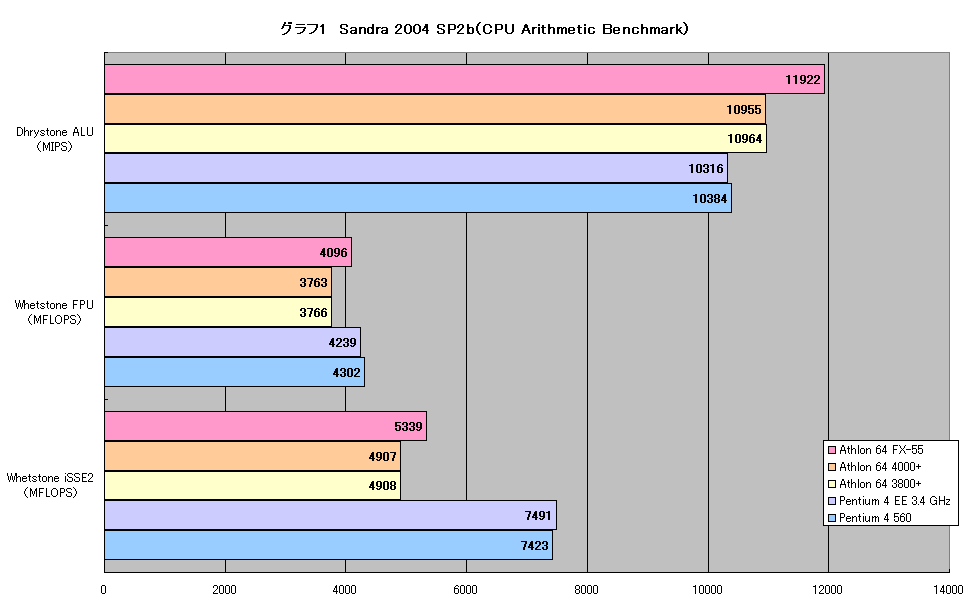The image size is (972, 604).
Task: Click the x-axis value 2000
Action: tap(224, 589)
